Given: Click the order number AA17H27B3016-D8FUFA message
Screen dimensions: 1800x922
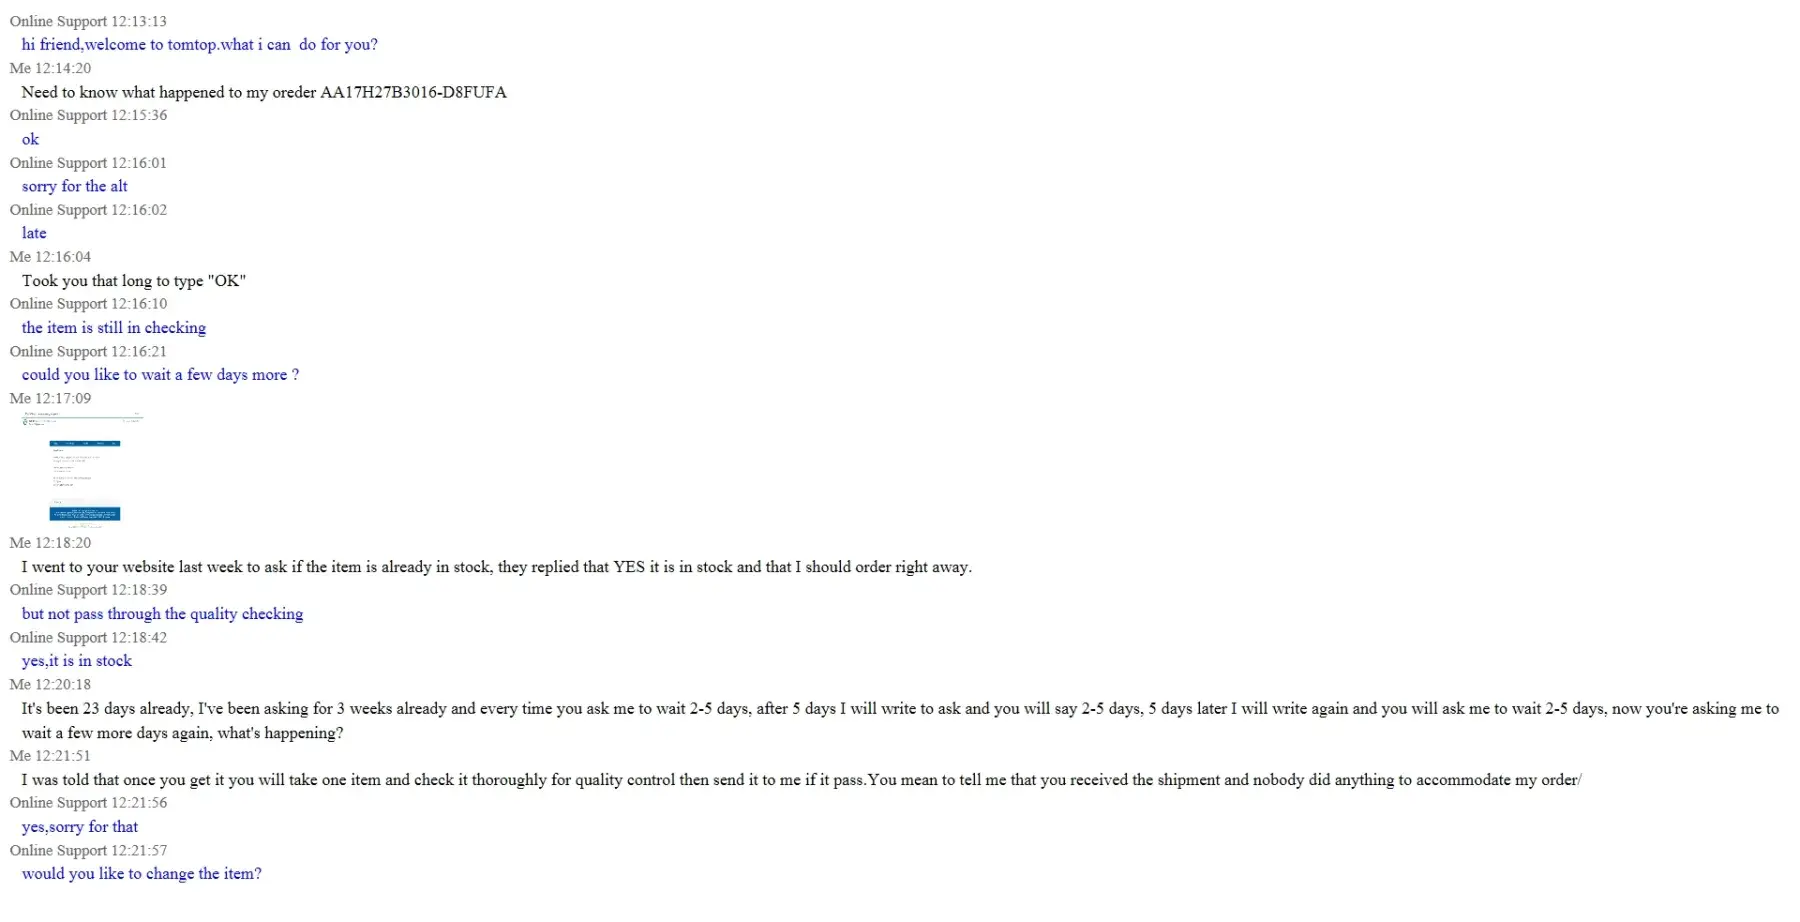Looking at the screenshot, I should (264, 92).
